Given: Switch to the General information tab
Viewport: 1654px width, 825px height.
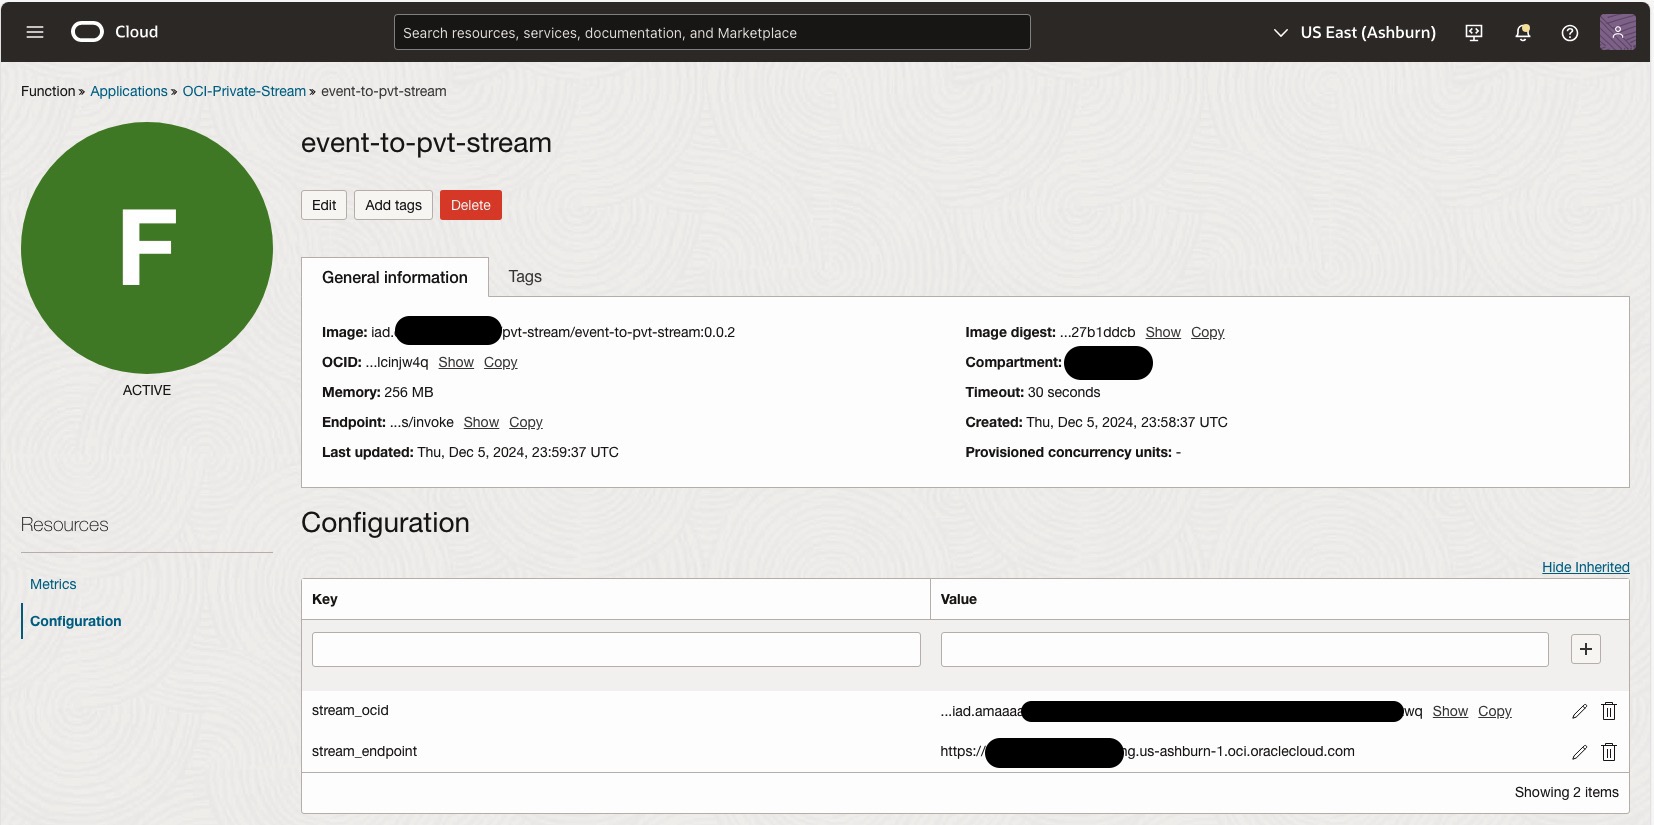Looking at the screenshot, I should 395,277.
